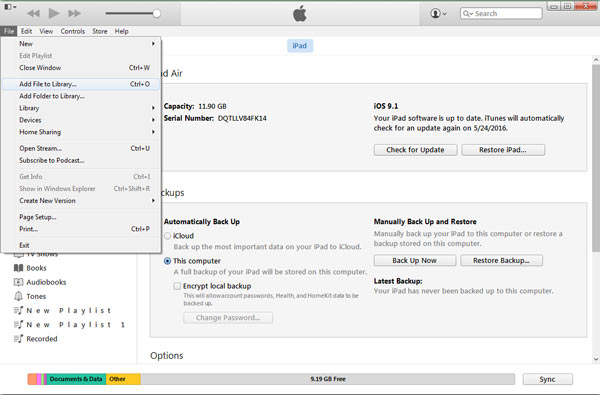
Task: Click the Restore iPad button
Action: tap(503, 150)
